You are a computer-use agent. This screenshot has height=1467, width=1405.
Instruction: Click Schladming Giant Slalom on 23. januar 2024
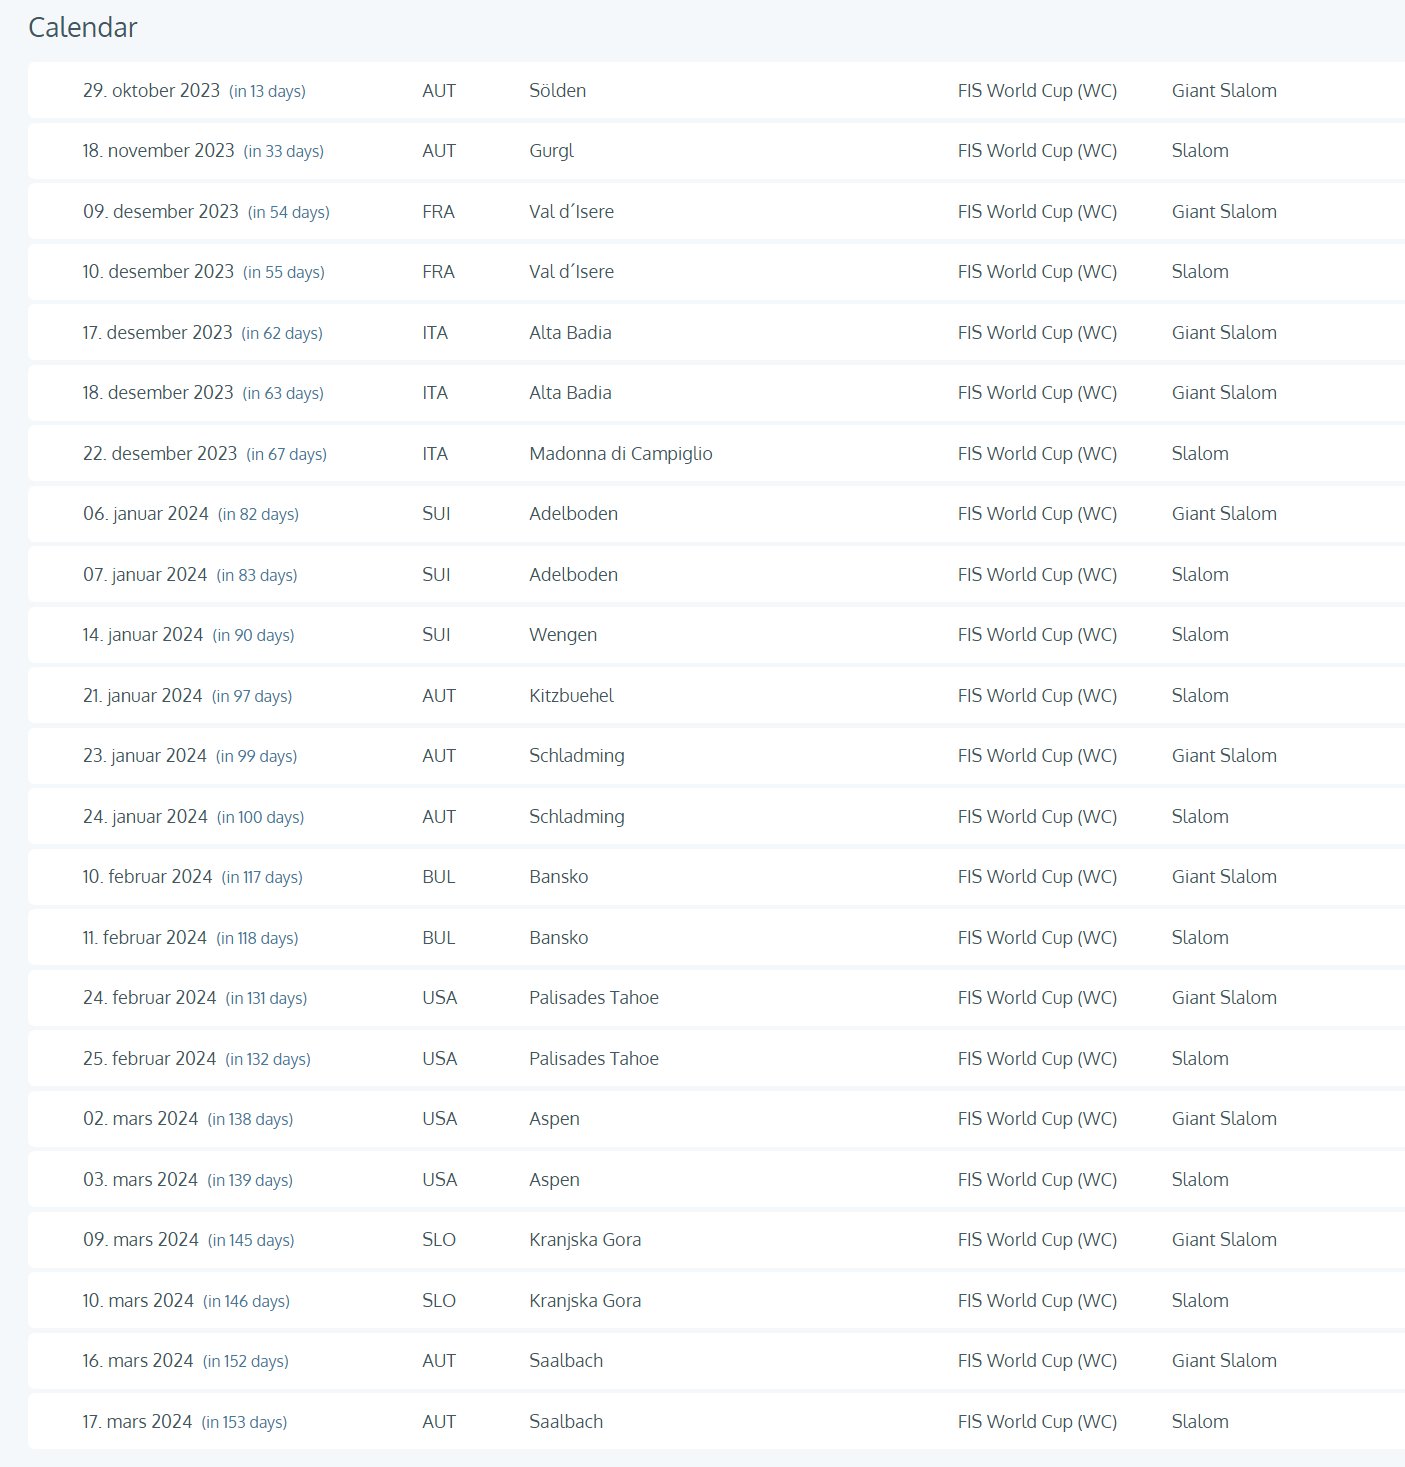(x=716, y=756)
